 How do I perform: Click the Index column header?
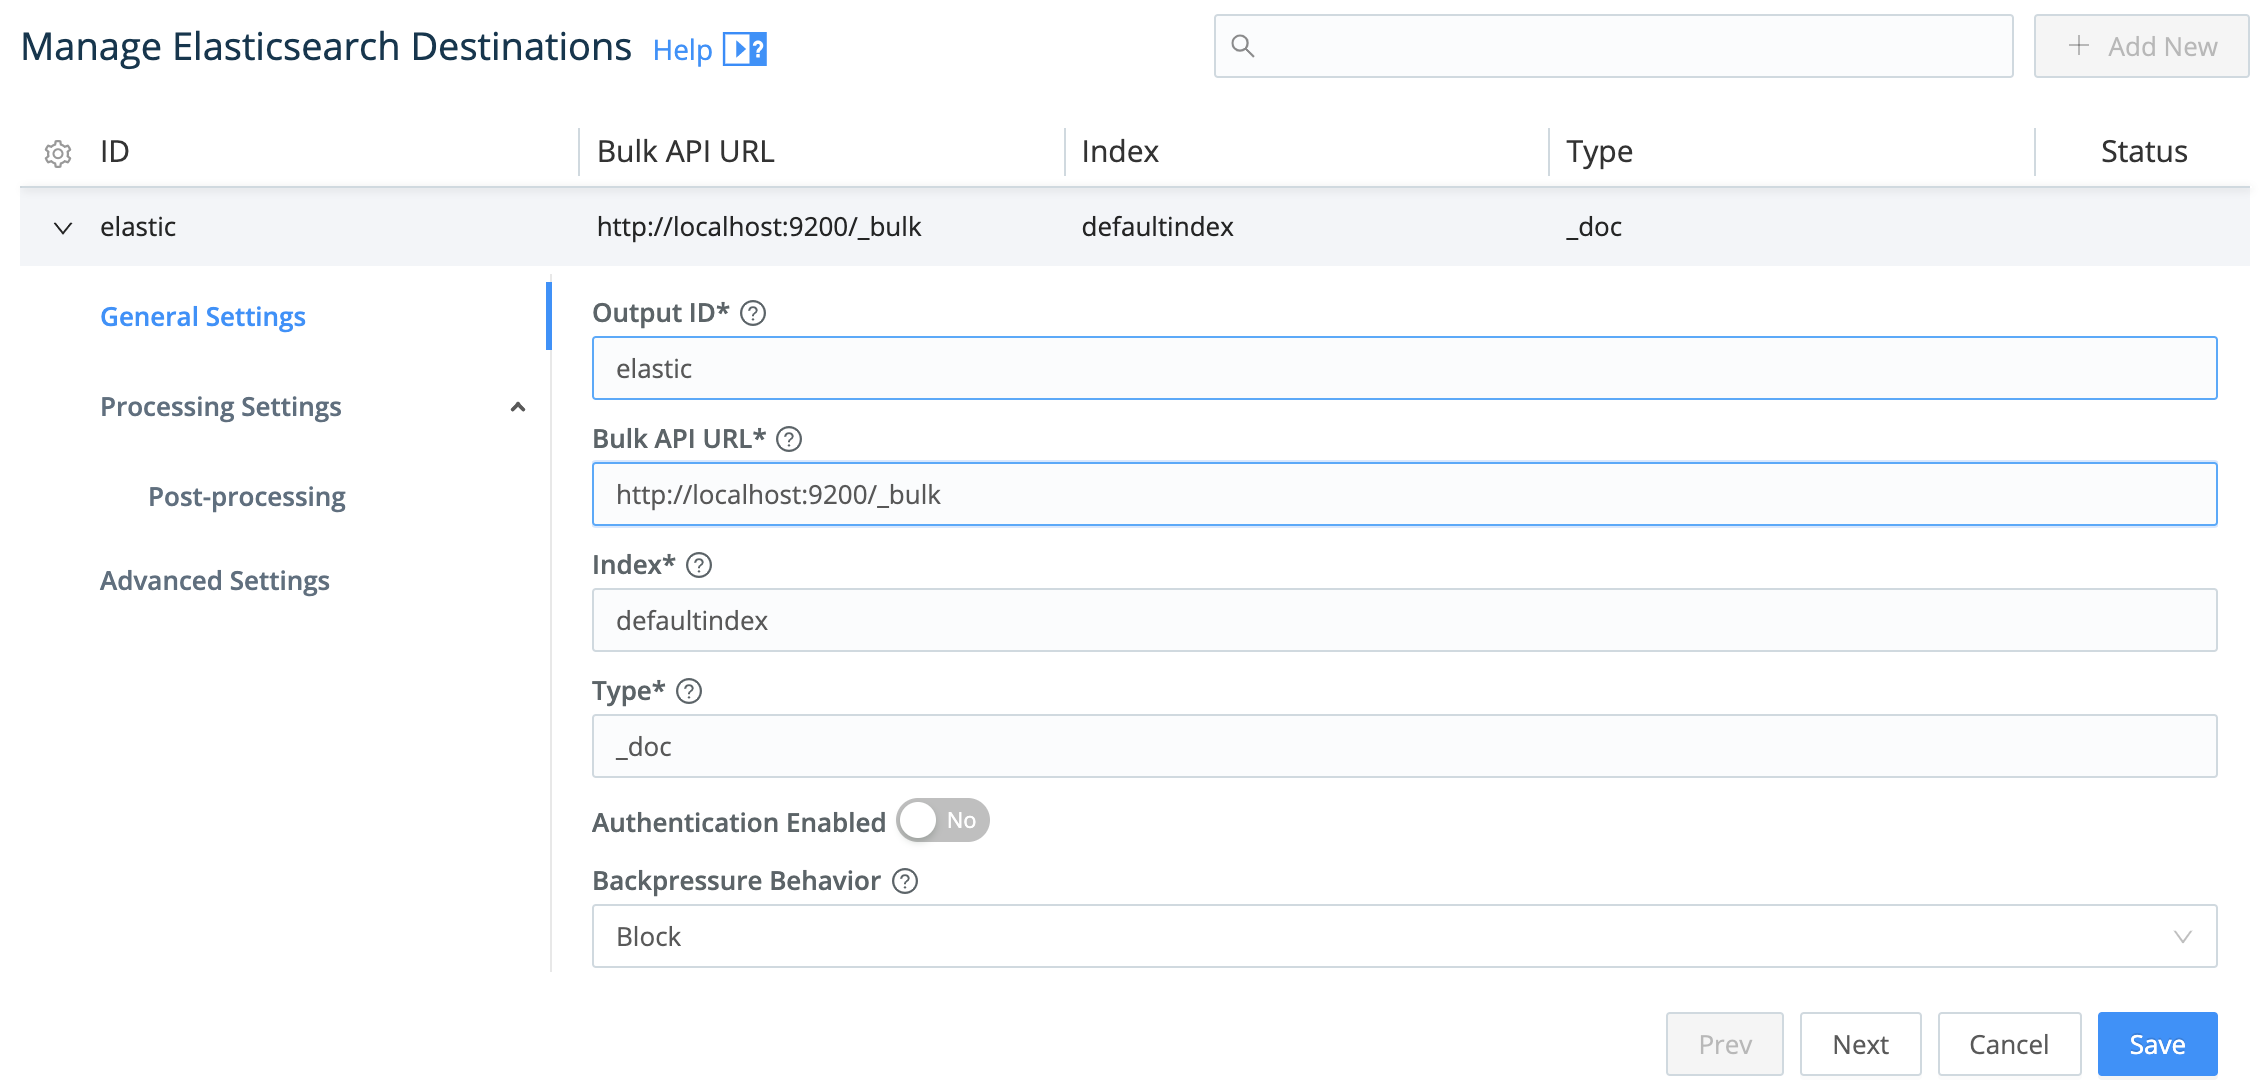(1120, 151)
